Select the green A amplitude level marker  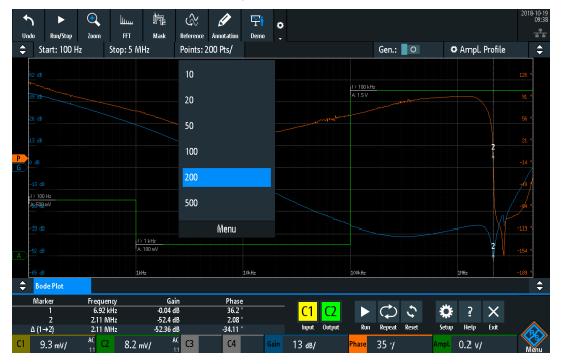pos(19,256)
